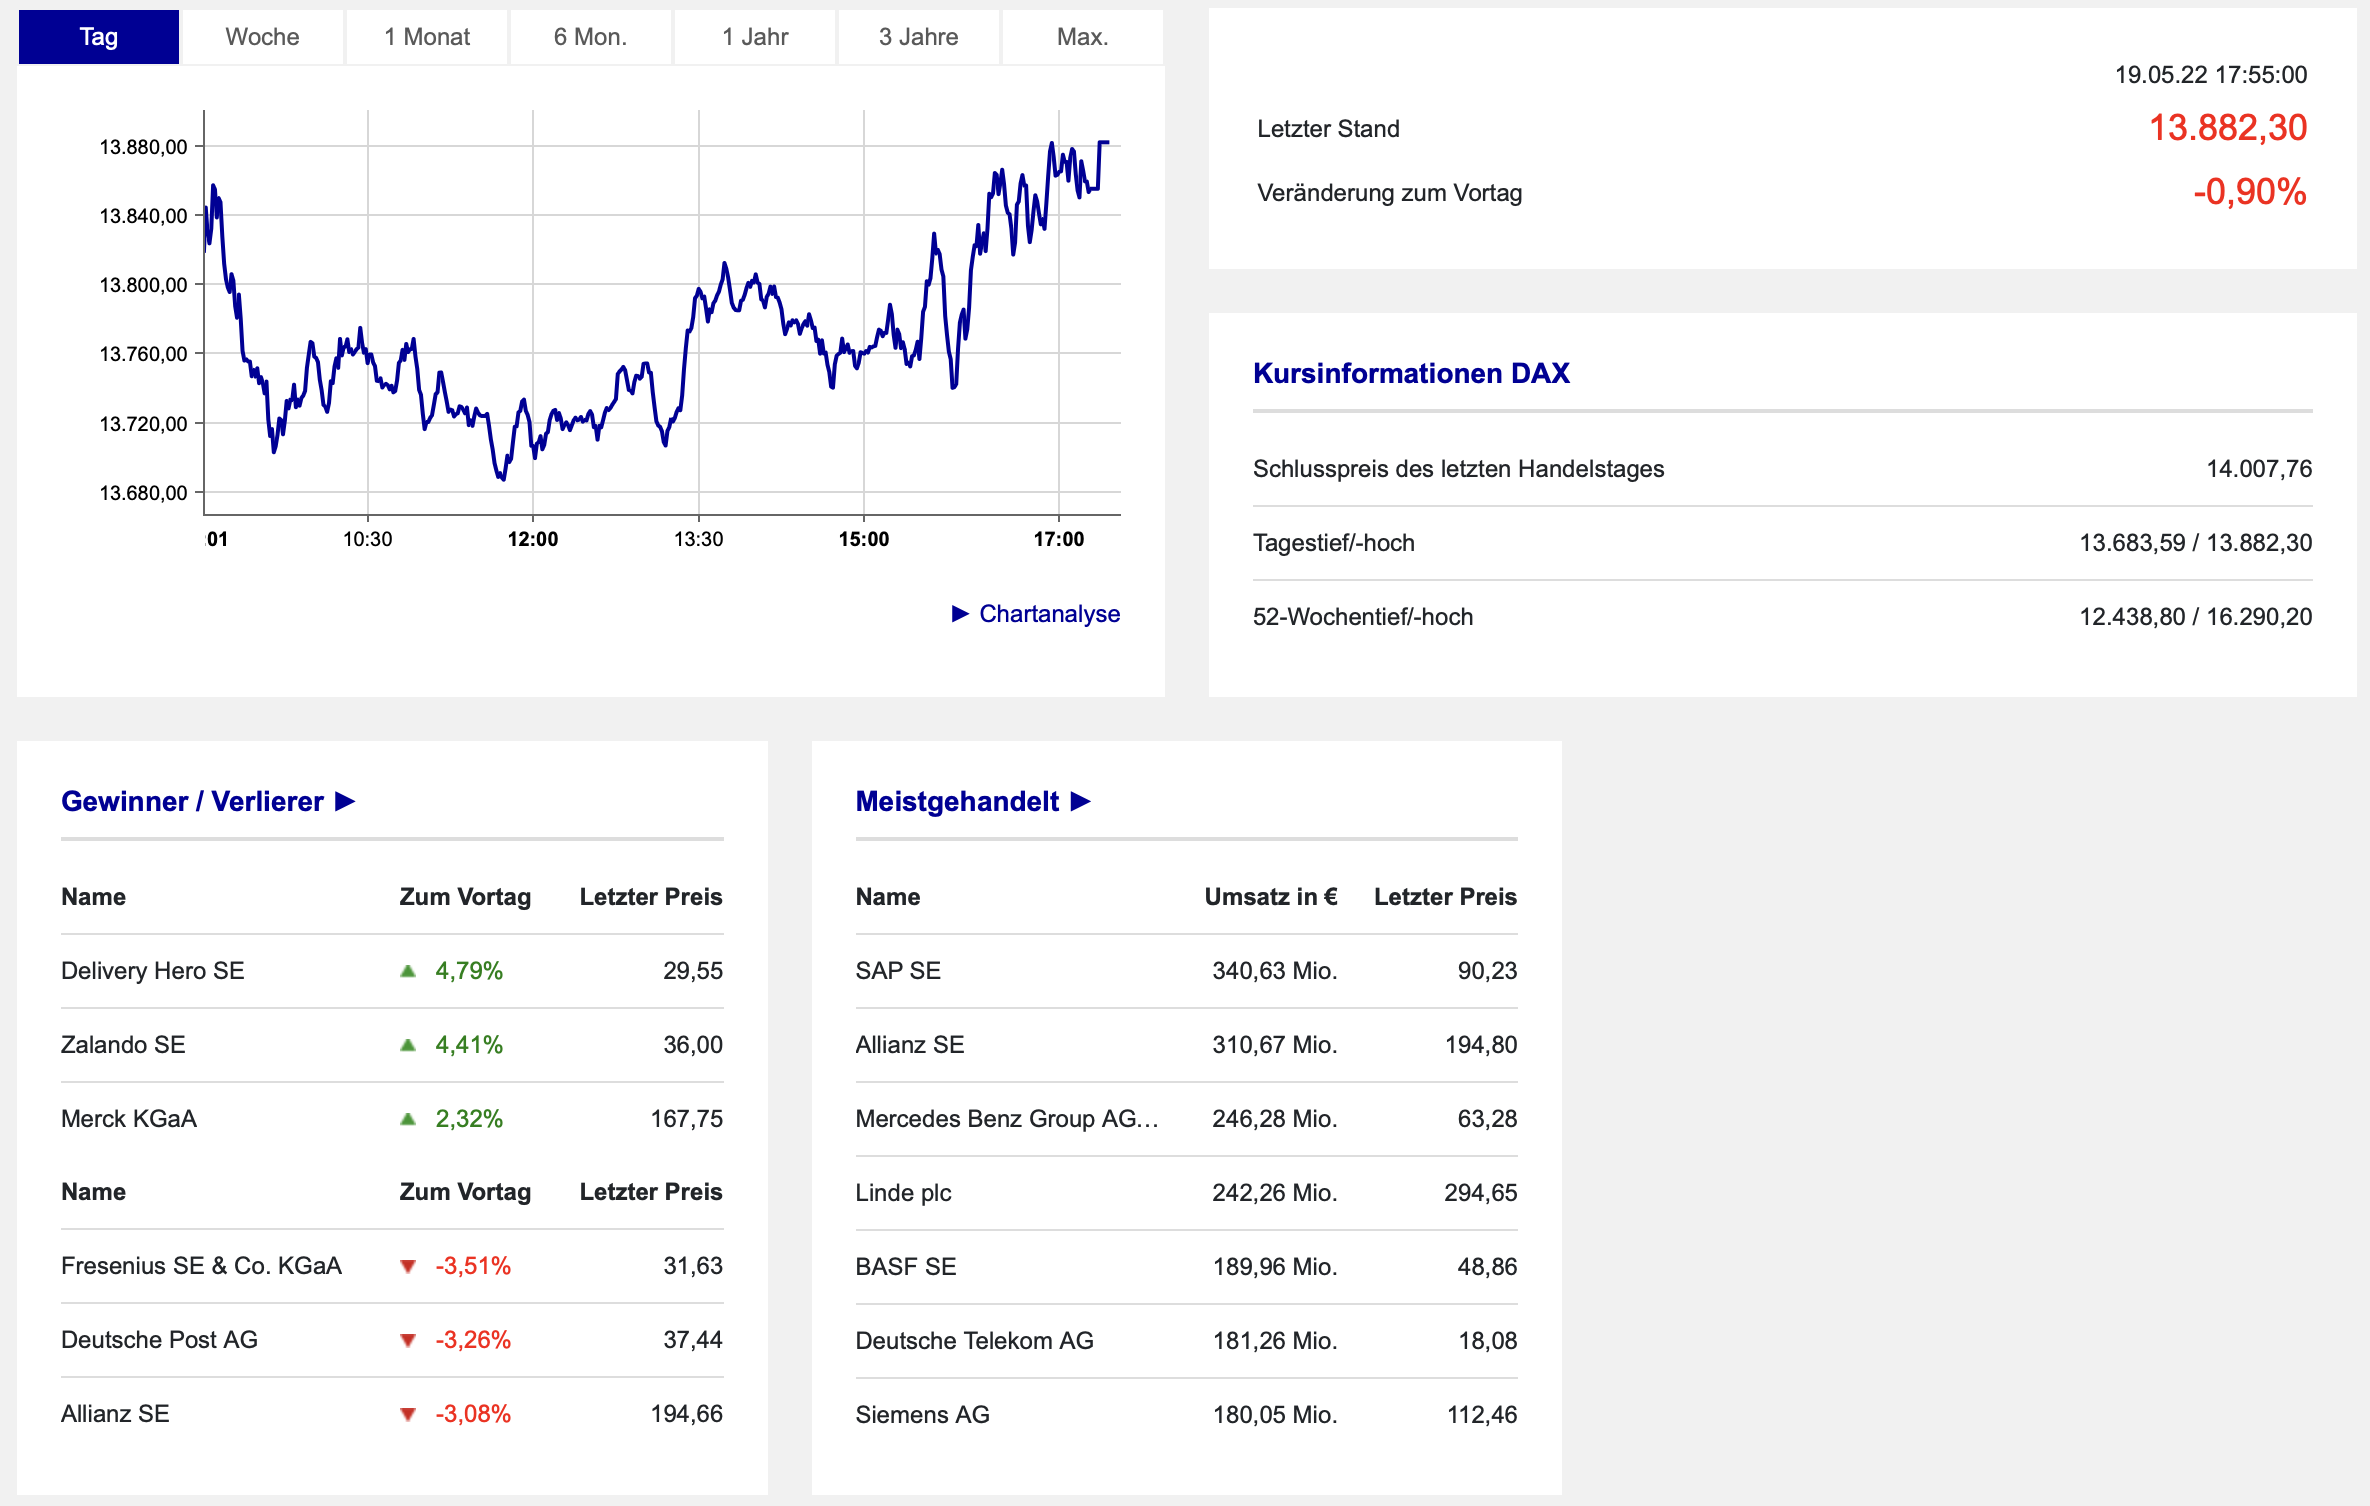Click the Letzter Stand value 13.882,30 in red
2370x1506 pixels.
tap(2228, 128)
